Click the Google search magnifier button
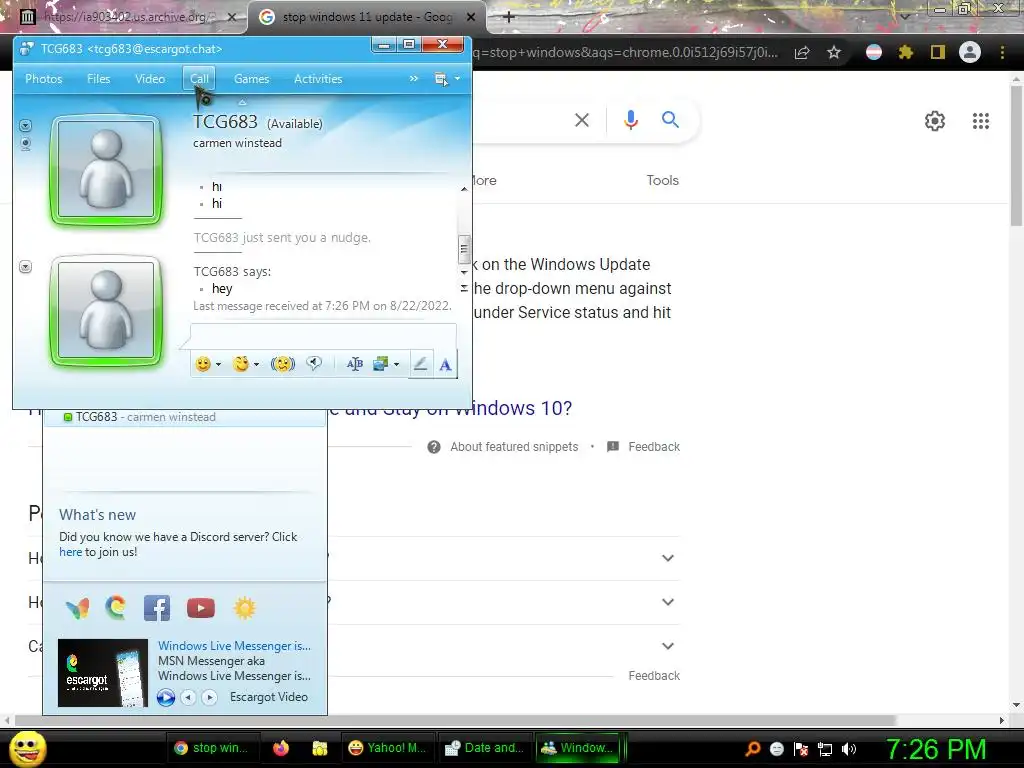The image size is (1024, 768). pos(670,120)
